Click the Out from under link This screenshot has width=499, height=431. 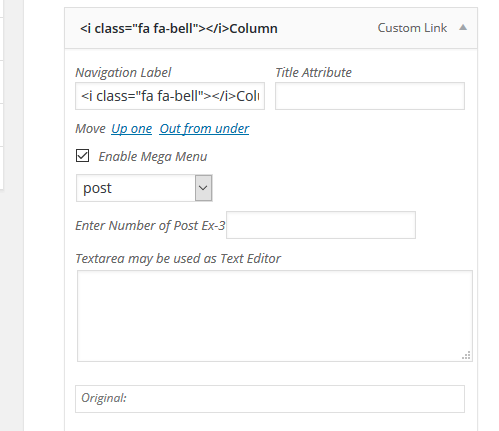(204, 129)
